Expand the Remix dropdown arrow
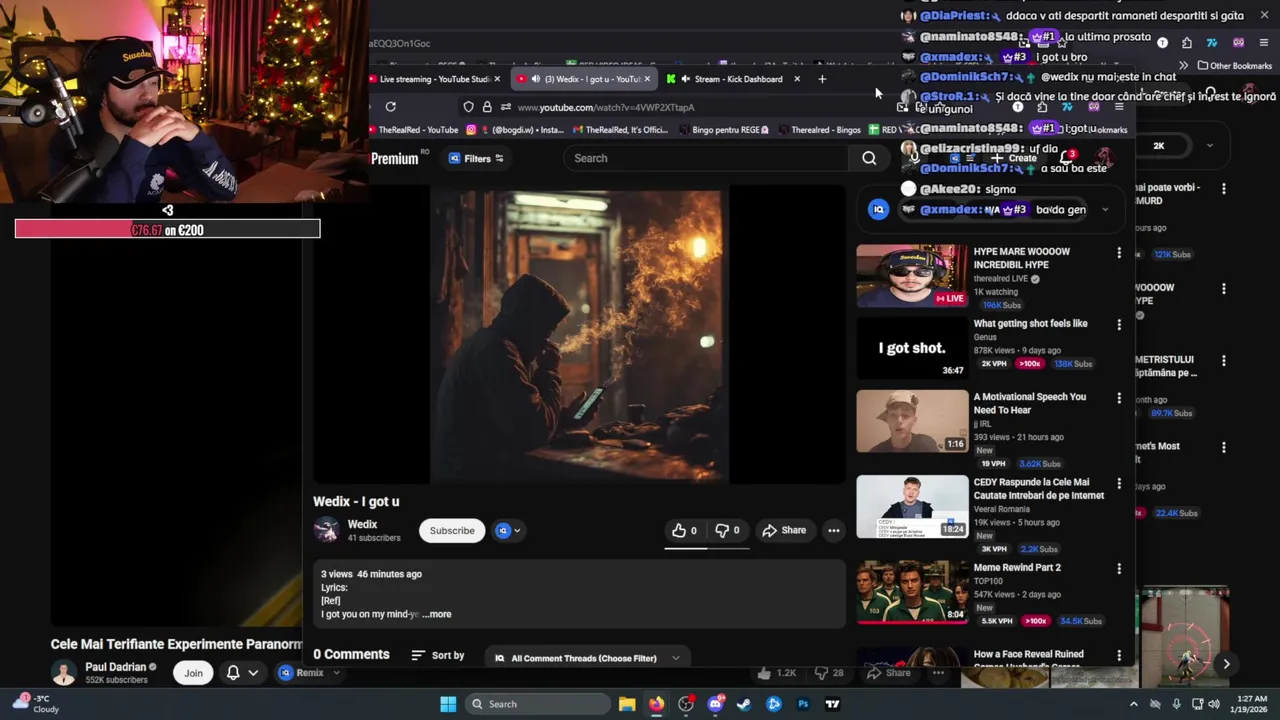1280x720 pixels. (x=335, y=673)
